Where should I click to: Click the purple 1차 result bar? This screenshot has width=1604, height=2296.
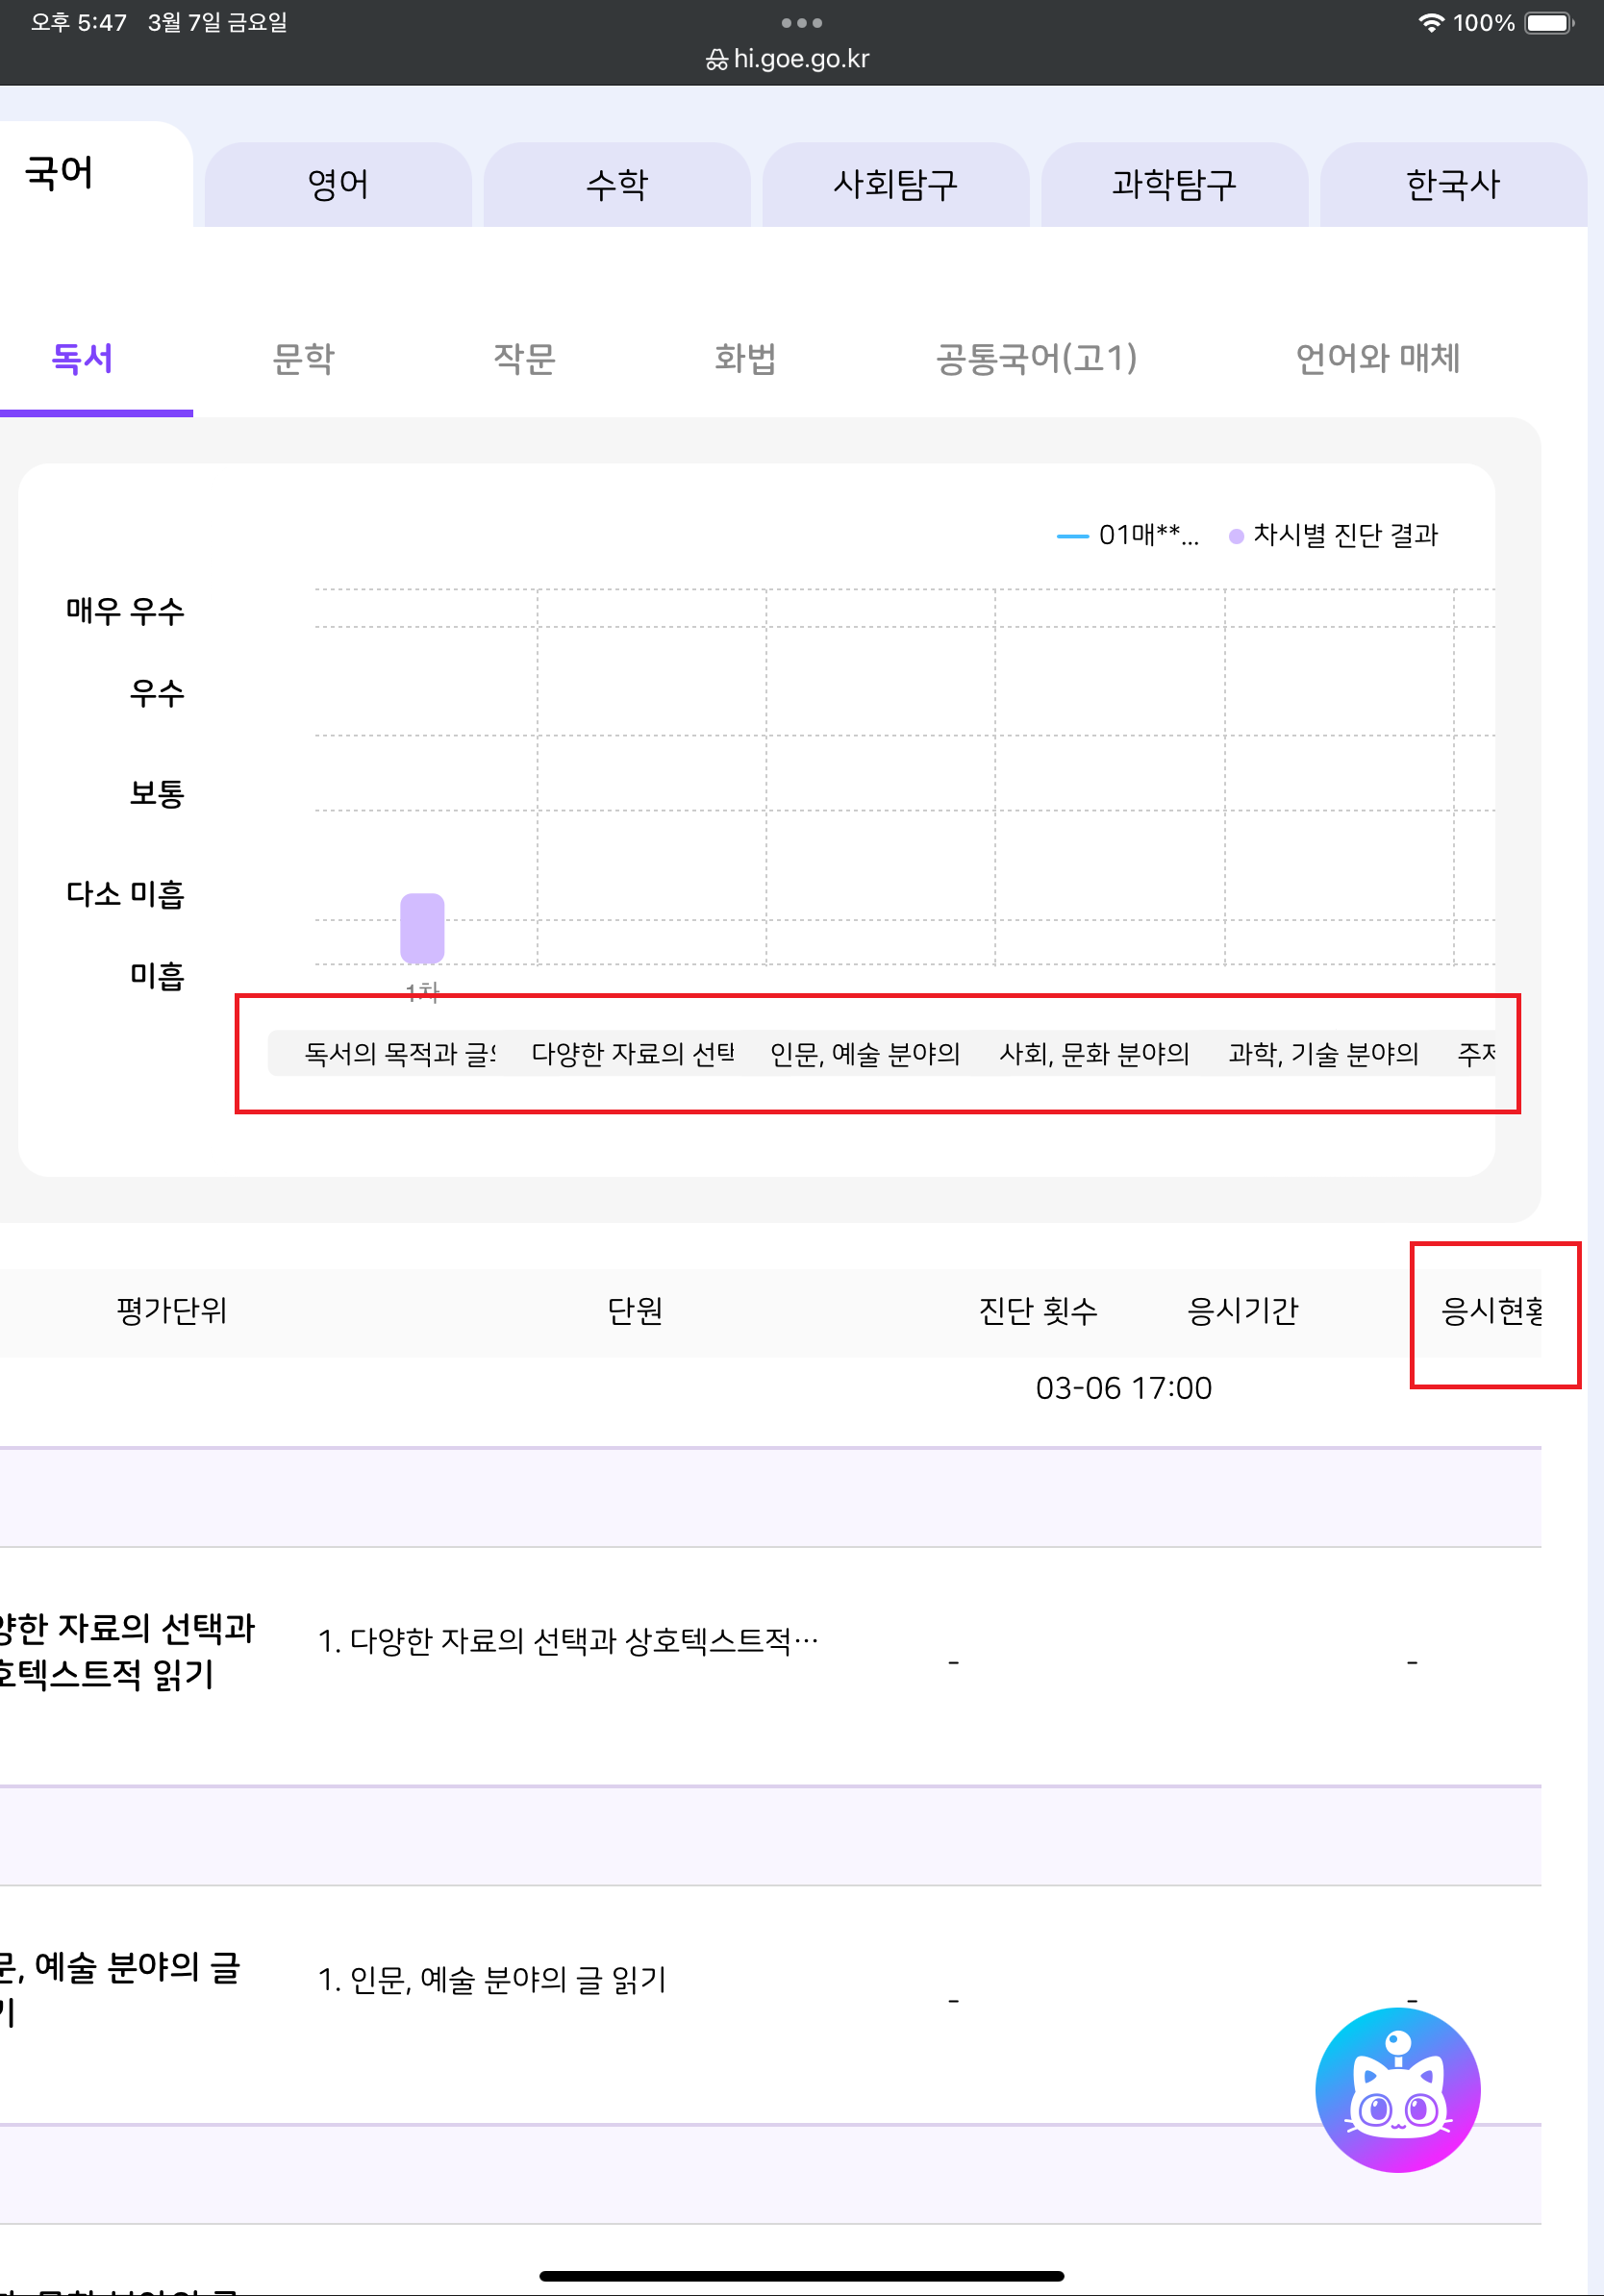tap(422, 927)
